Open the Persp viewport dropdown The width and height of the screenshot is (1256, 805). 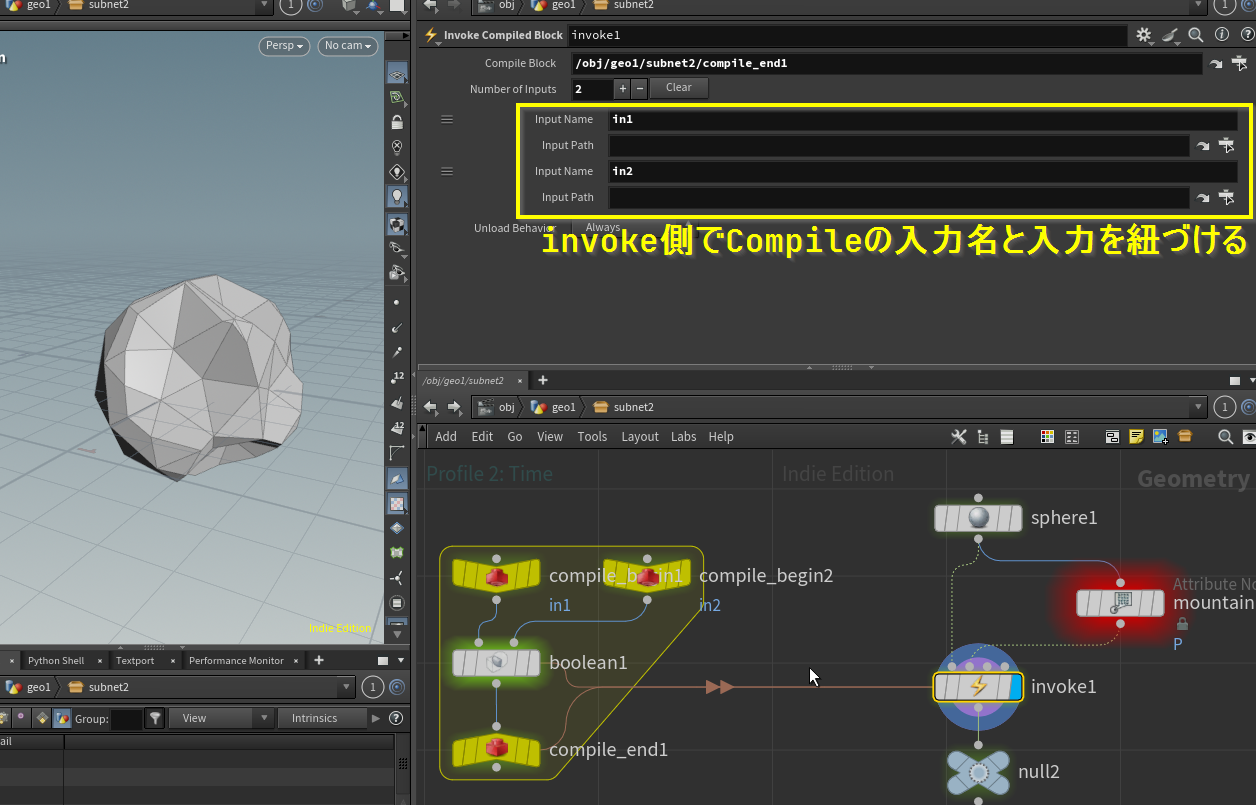click(284, 46)
